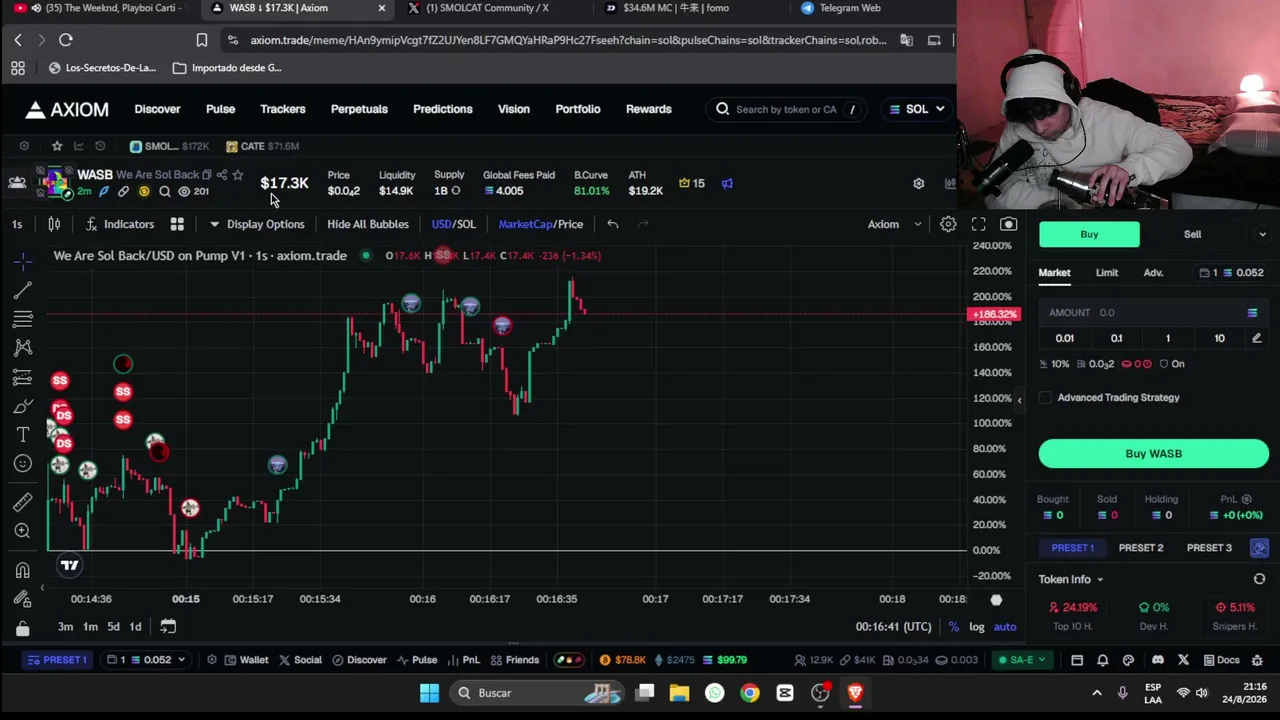1280x720 pixels.
Task: Open Trackers in top navigation
Action: (283, 109)
